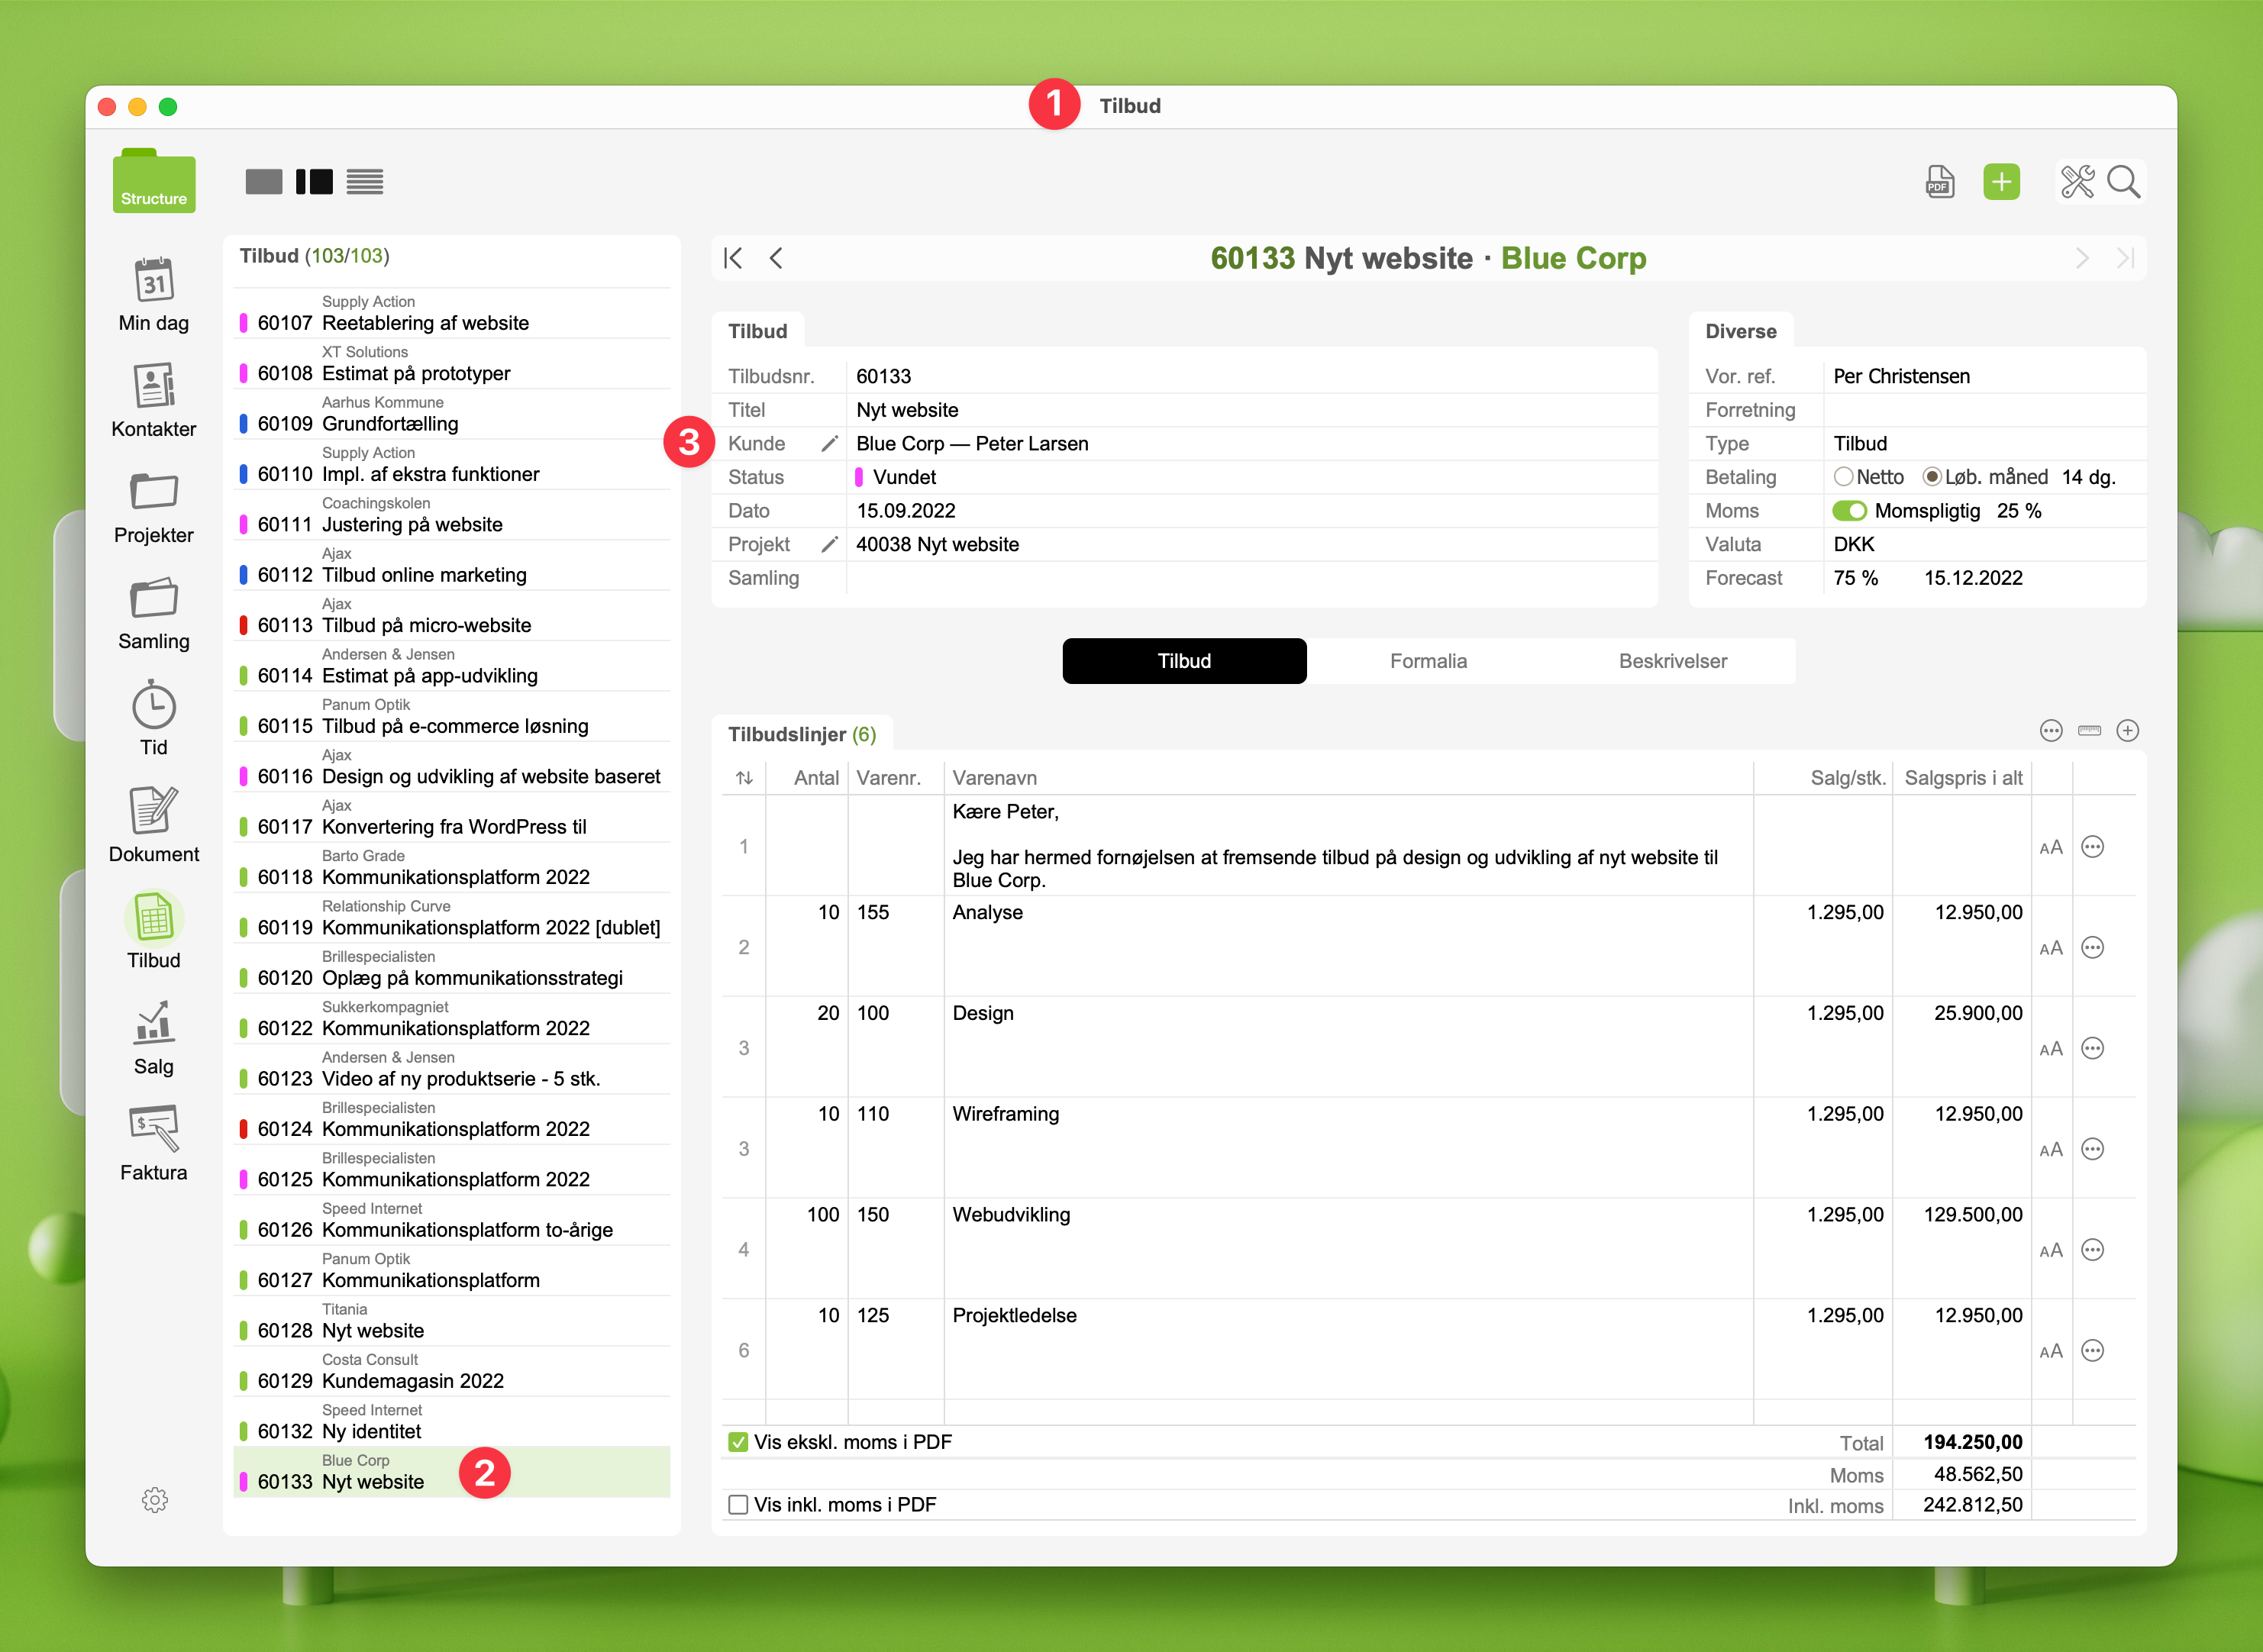Go to the previous record arrow
Image resolution: width=2263 pixels, height=1652 pixels.
point(776,258)
